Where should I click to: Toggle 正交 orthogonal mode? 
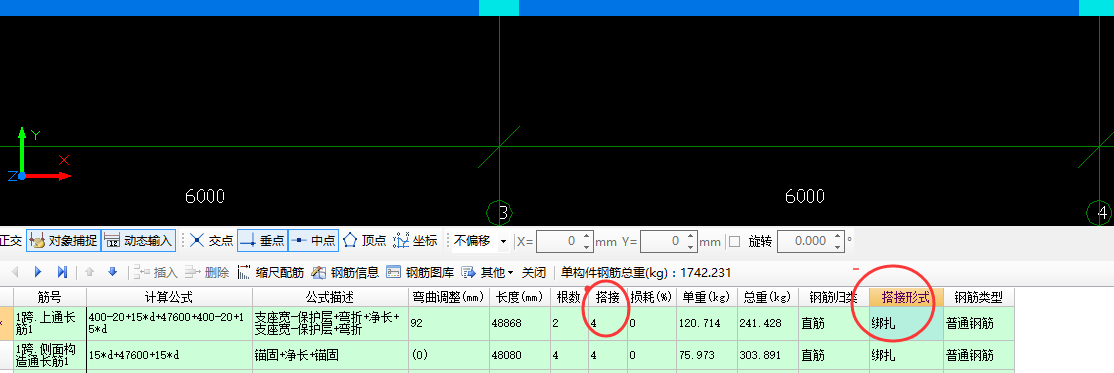coord(10,241)
